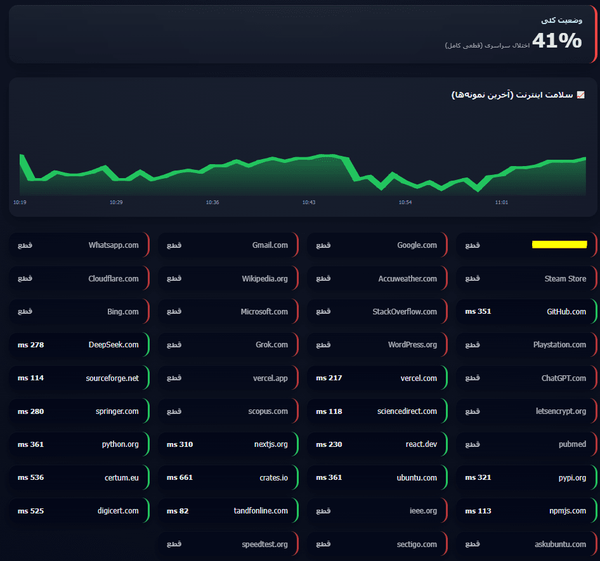The image size is (600, 561).
Task: Select the sciencedirect.com 118 ms card
Action: (x=378, y=411)
